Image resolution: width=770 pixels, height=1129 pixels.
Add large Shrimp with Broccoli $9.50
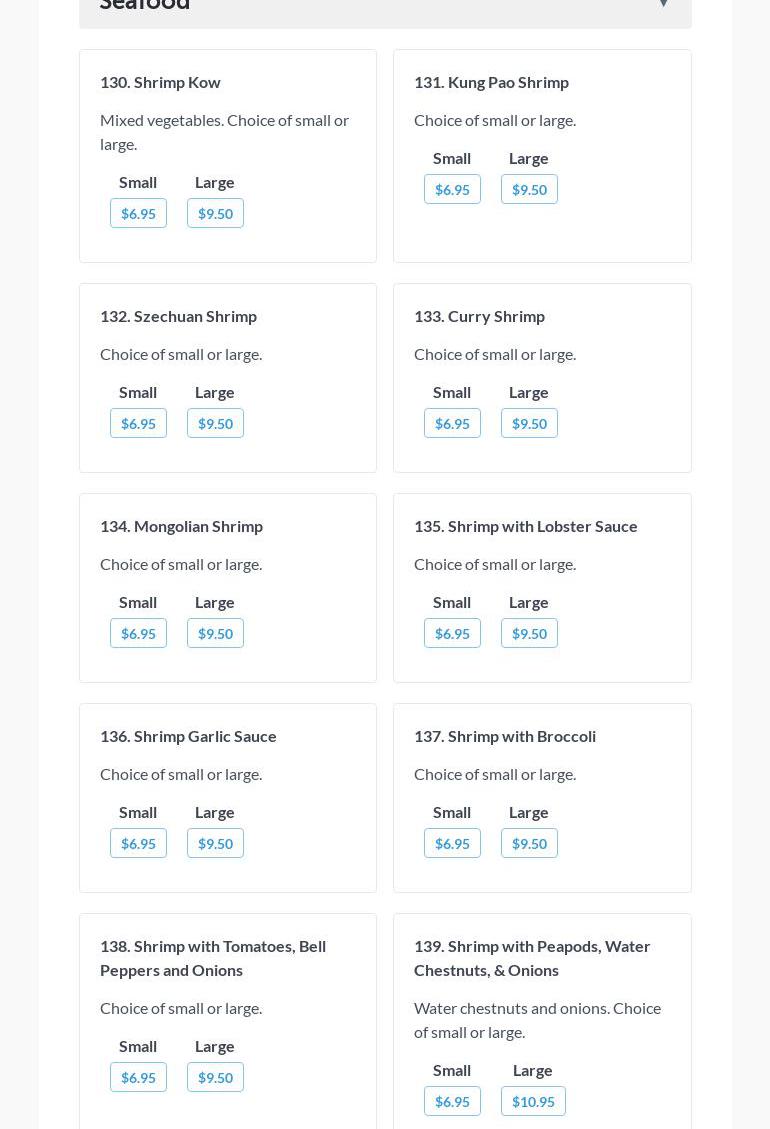tap(529, 843)
